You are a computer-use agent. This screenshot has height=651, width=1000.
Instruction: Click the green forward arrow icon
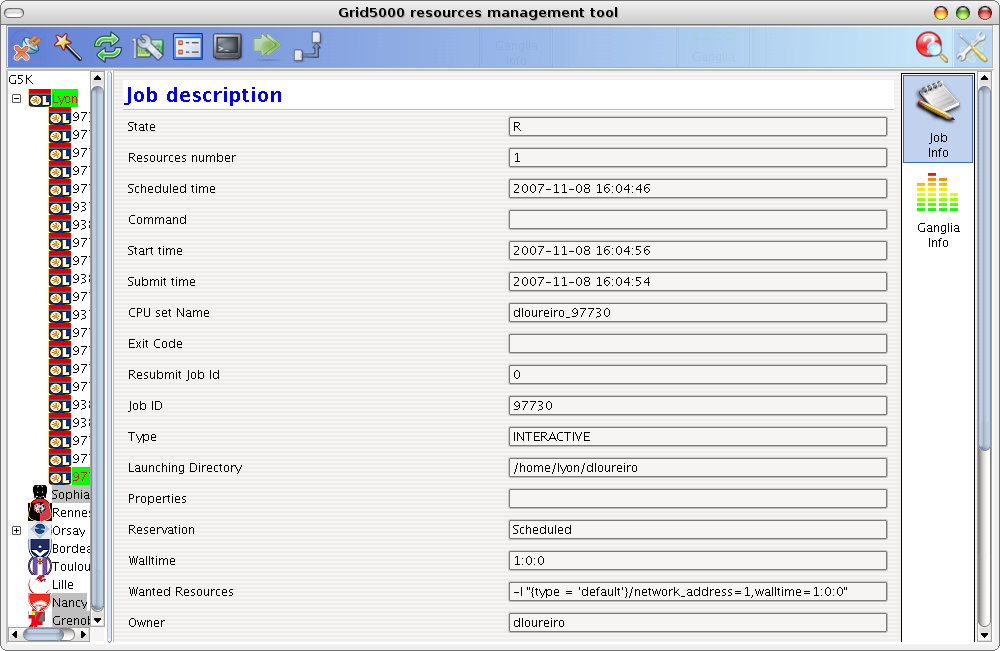tap(267, 47)
